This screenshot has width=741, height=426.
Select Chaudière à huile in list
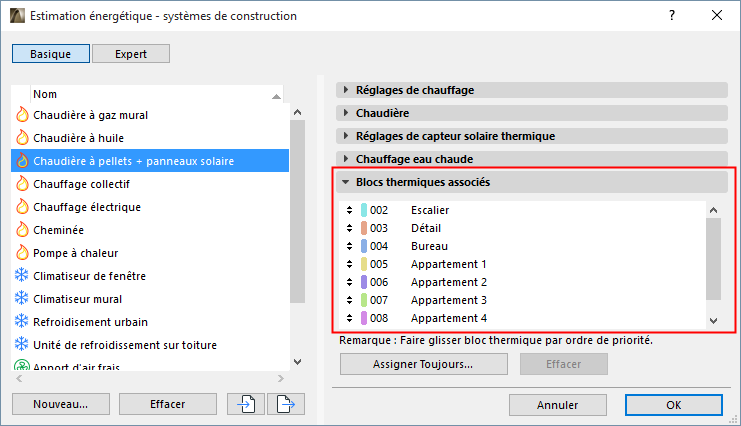point(150,138)
